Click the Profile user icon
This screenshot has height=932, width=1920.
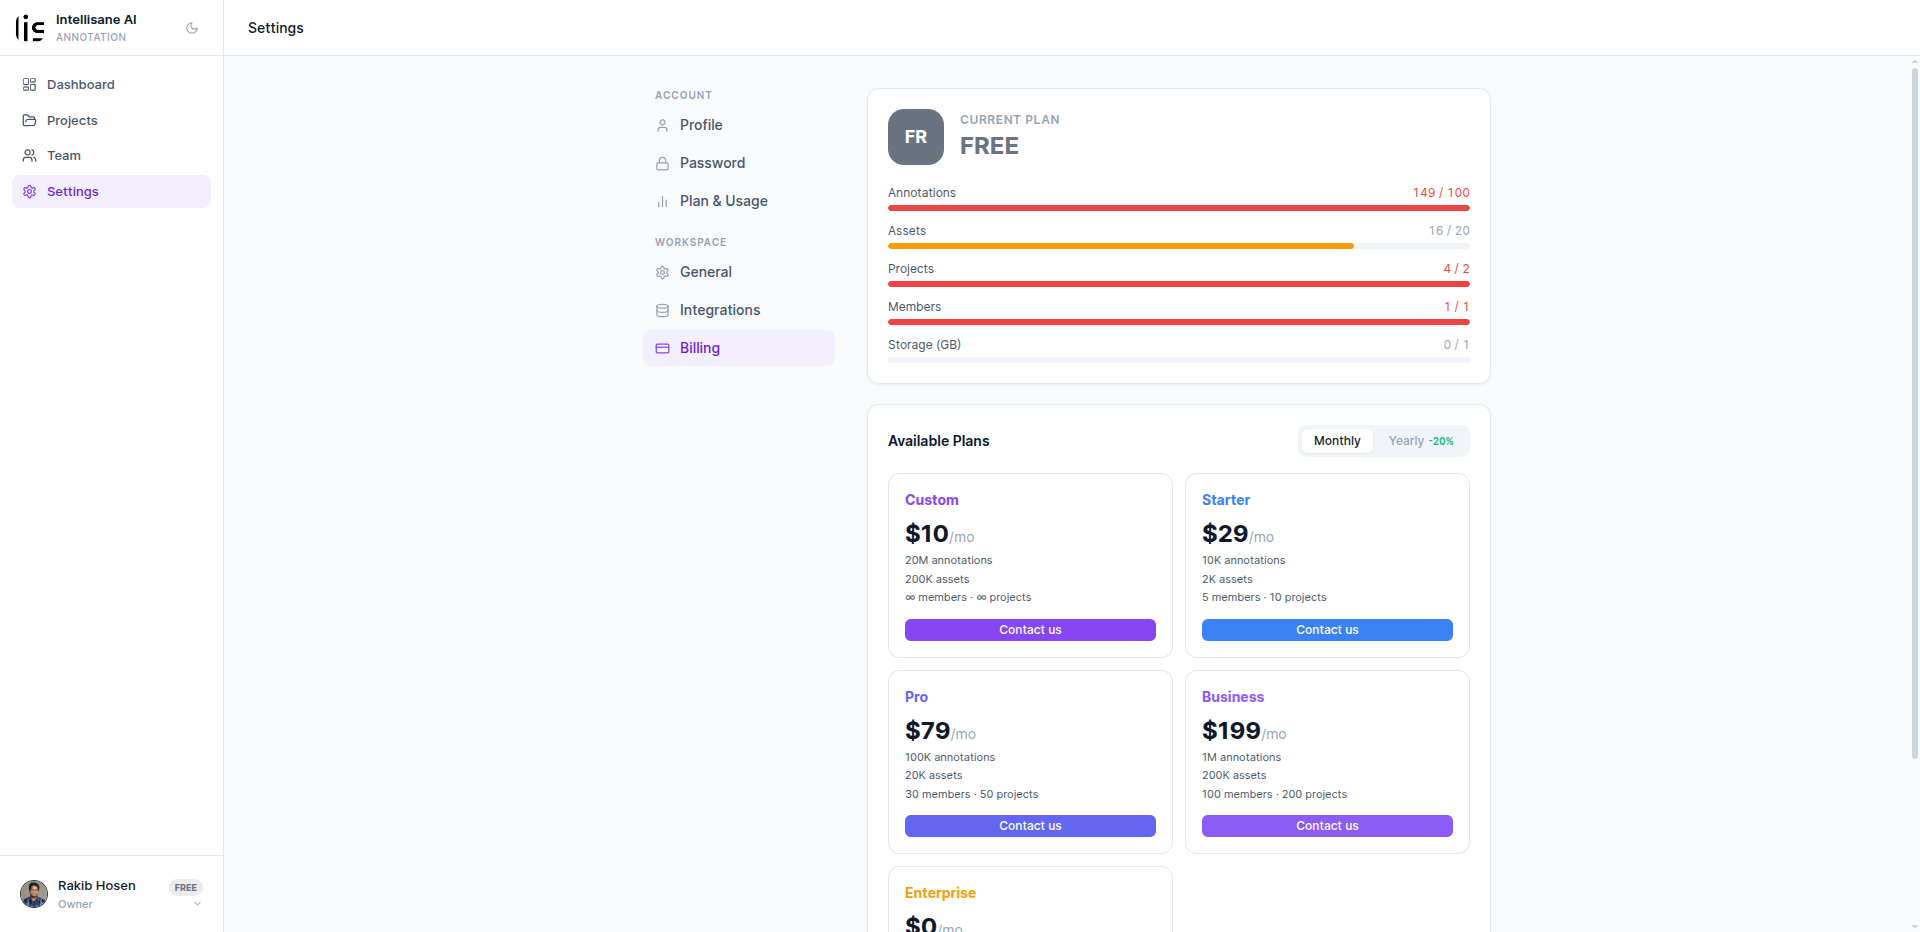click(662, 125)
